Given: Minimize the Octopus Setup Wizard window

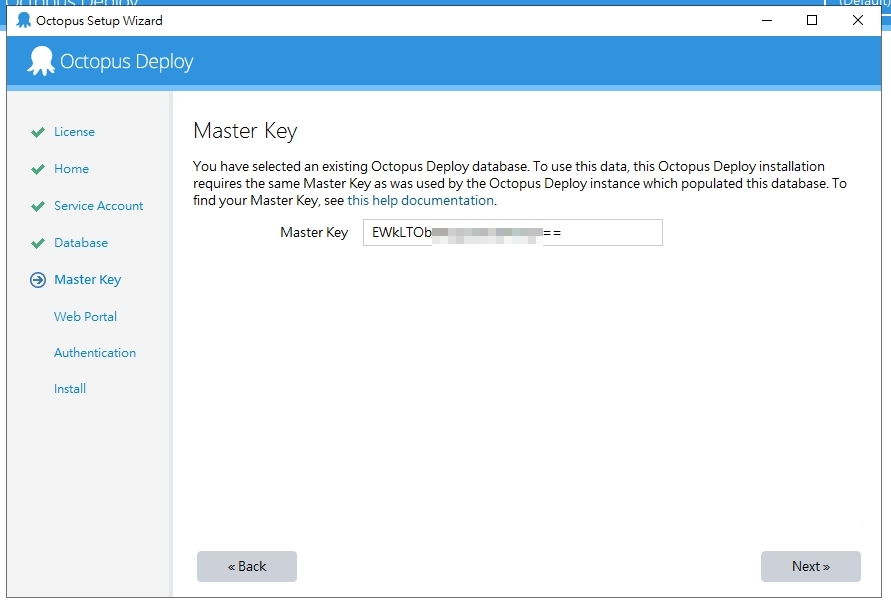Looking at the screenshot, I should [x=767, y=20].
